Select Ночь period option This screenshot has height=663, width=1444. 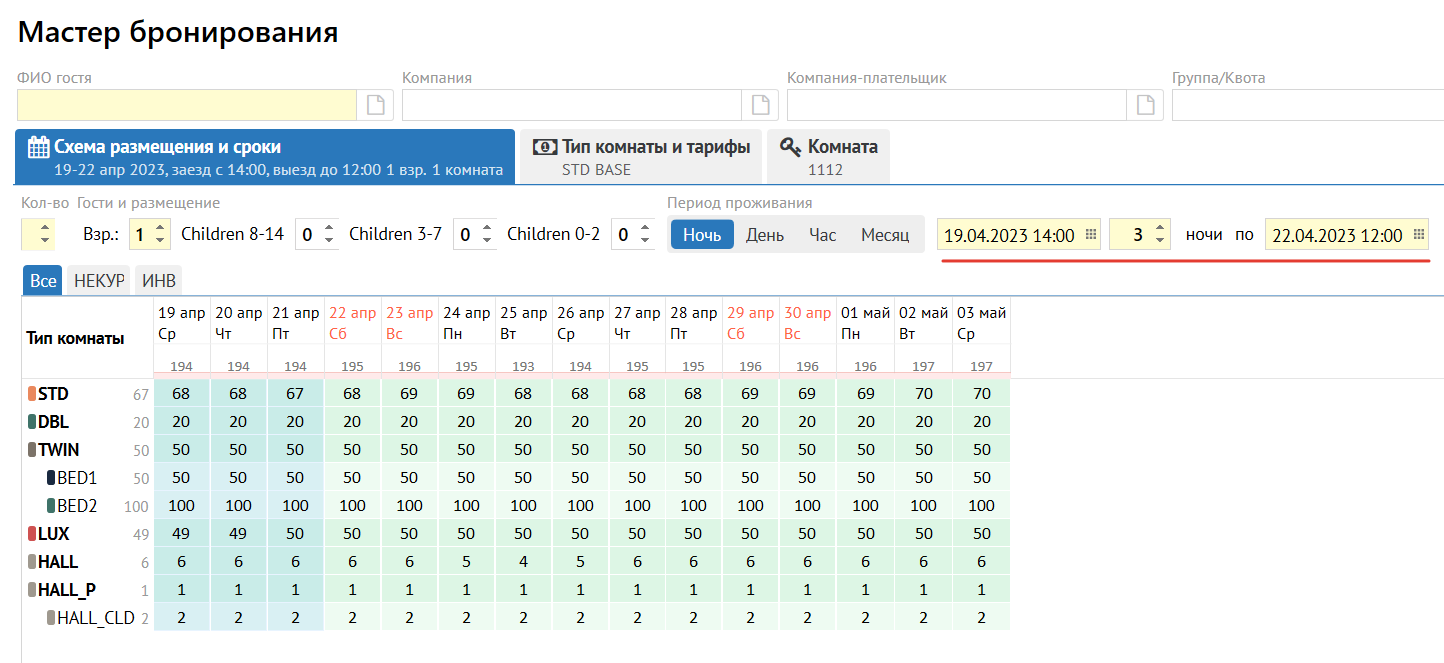[x=701, y=235]
